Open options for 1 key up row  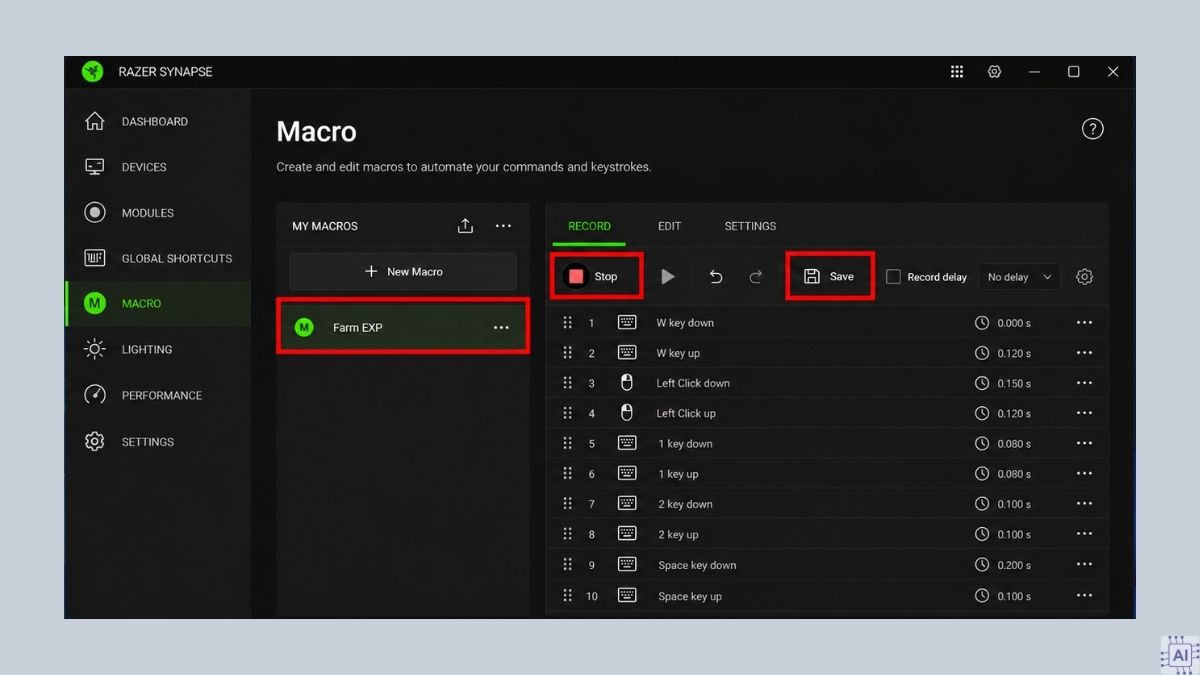click(1085, 474)
